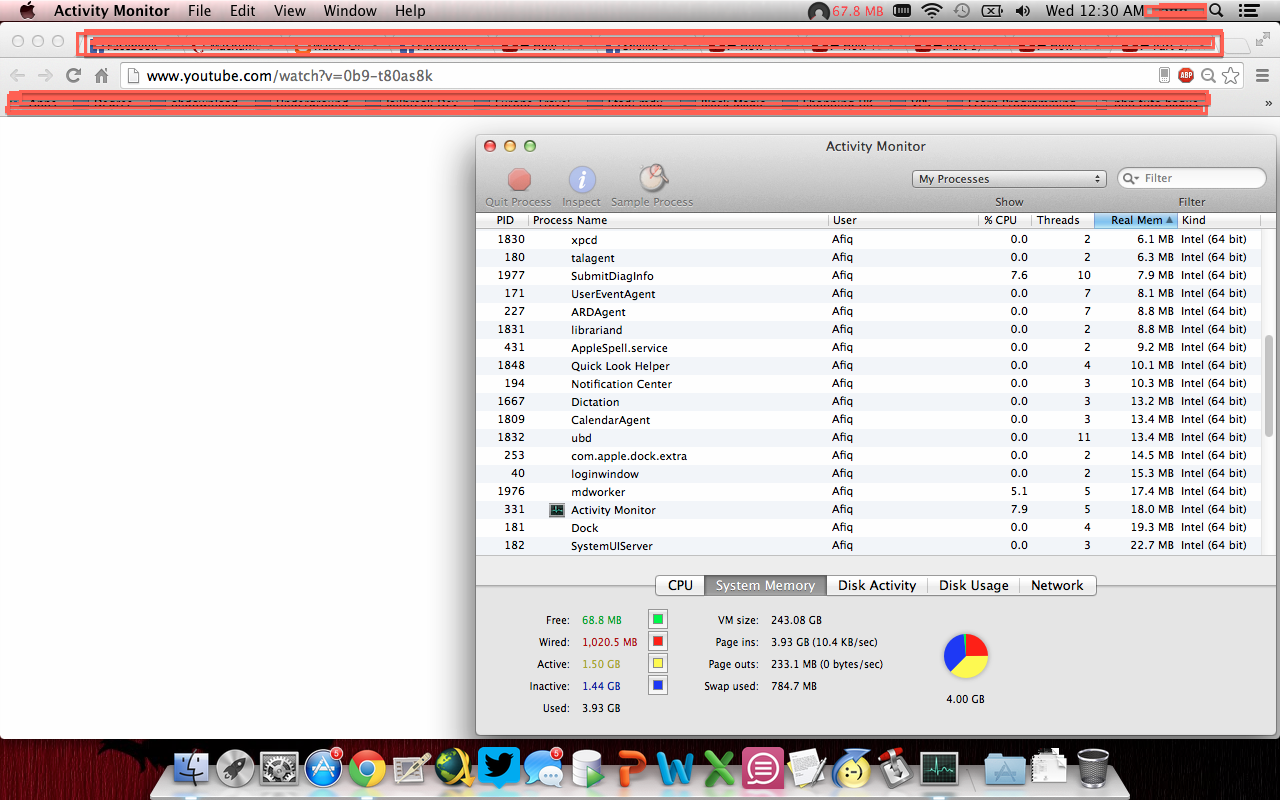Open TextEdit paper-and-pen Dock icon
Image resolution: width=1280 pixels, height=800 pixels.
pyautogui.click(x=807, y=768)
